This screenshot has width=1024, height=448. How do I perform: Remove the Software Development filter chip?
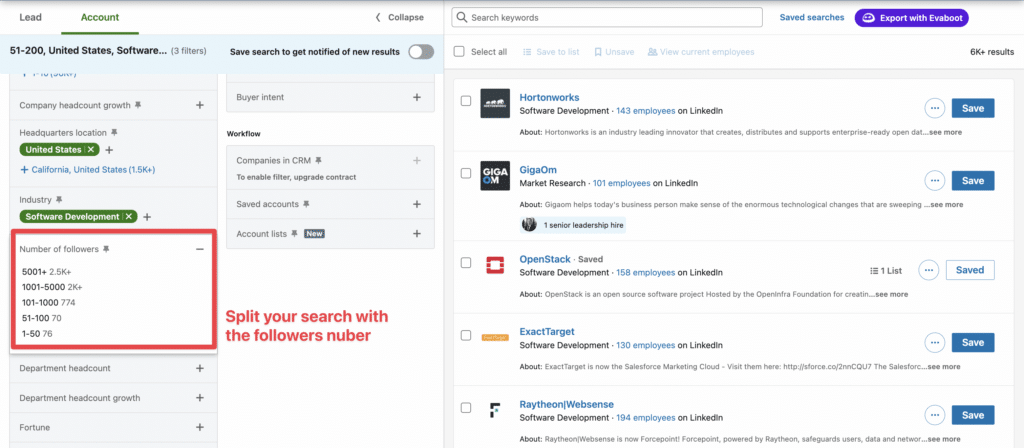(129, 216)
